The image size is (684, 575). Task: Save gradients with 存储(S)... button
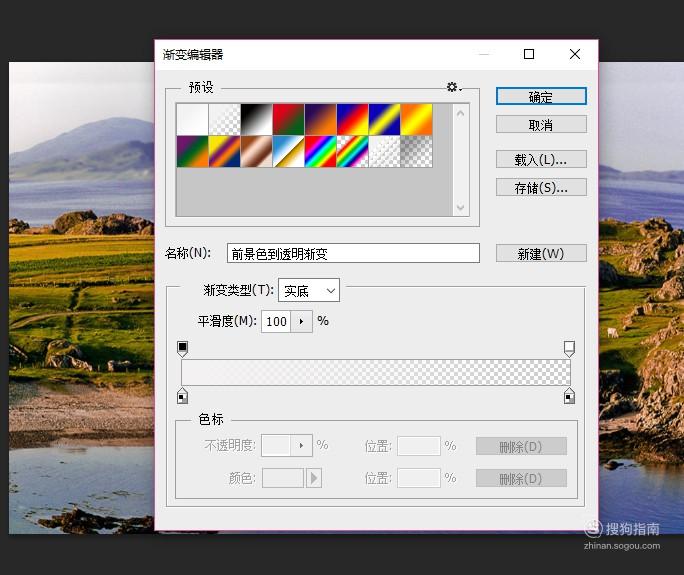[541, 188]
